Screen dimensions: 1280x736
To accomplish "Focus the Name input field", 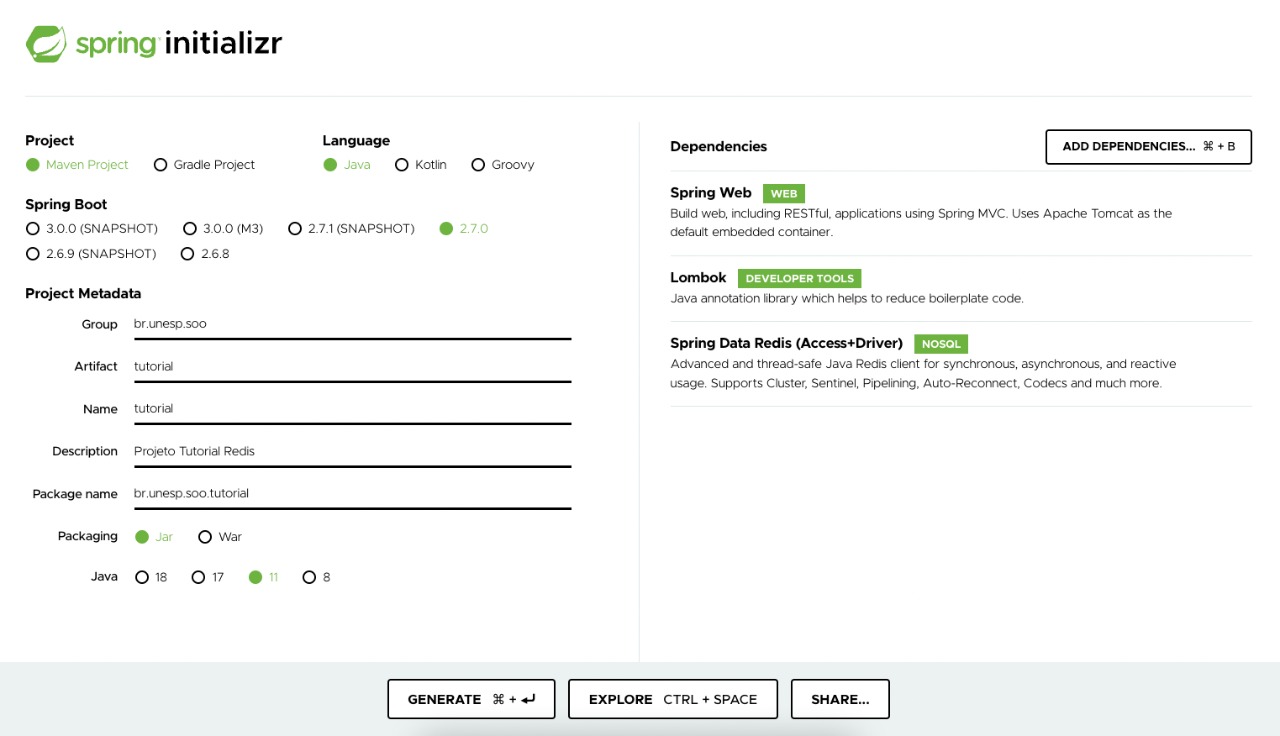I will point(352,408).
